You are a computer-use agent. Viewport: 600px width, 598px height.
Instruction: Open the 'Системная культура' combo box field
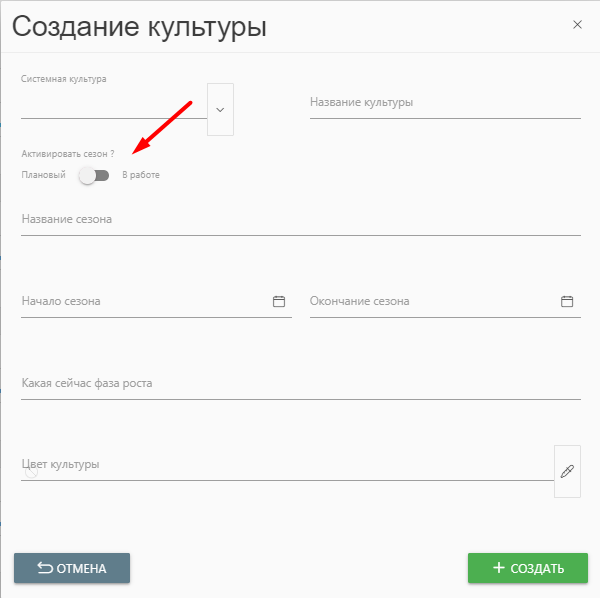[112, 105]
